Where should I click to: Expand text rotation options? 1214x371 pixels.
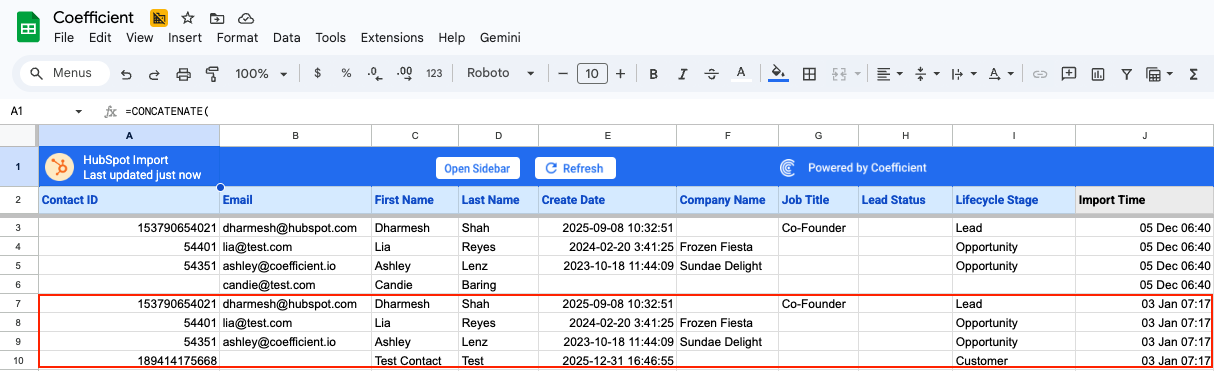(x=1000, y=74)
